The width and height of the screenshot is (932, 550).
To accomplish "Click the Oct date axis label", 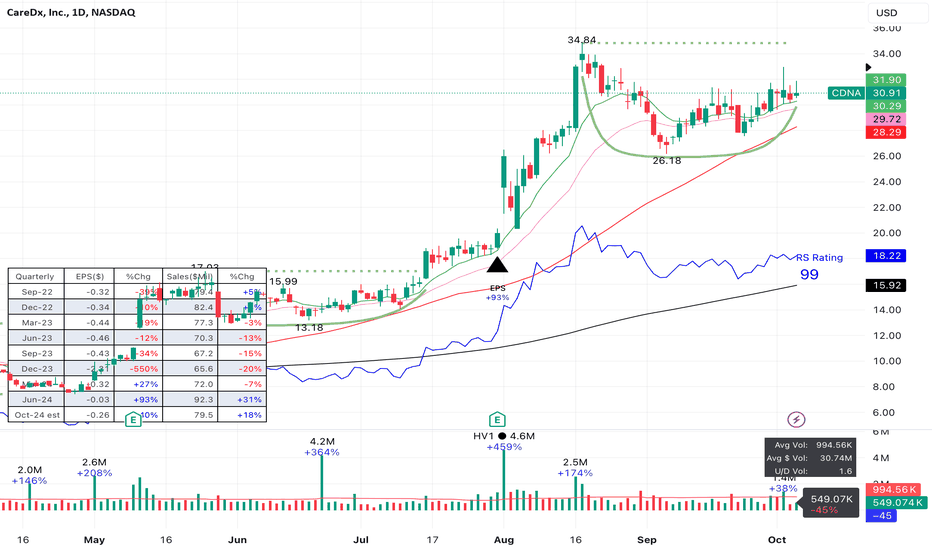I will pyautogui.click(x=777, y=540).
